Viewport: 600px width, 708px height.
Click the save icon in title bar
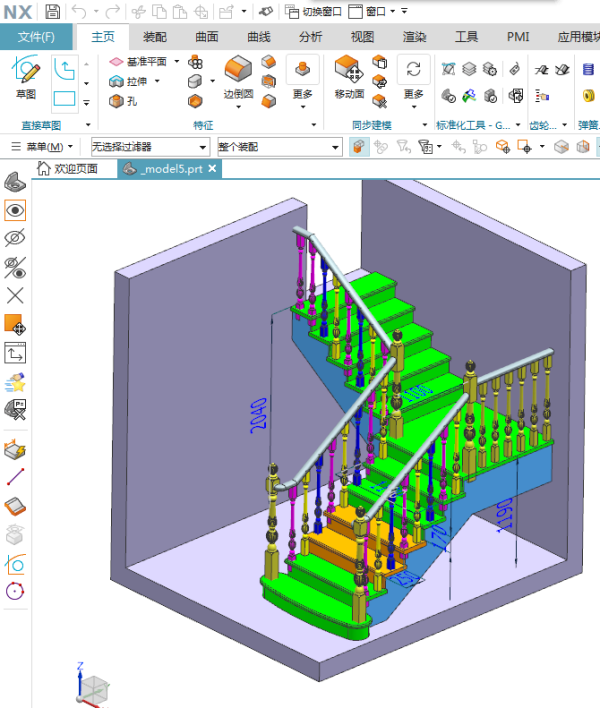coord(52,11)
